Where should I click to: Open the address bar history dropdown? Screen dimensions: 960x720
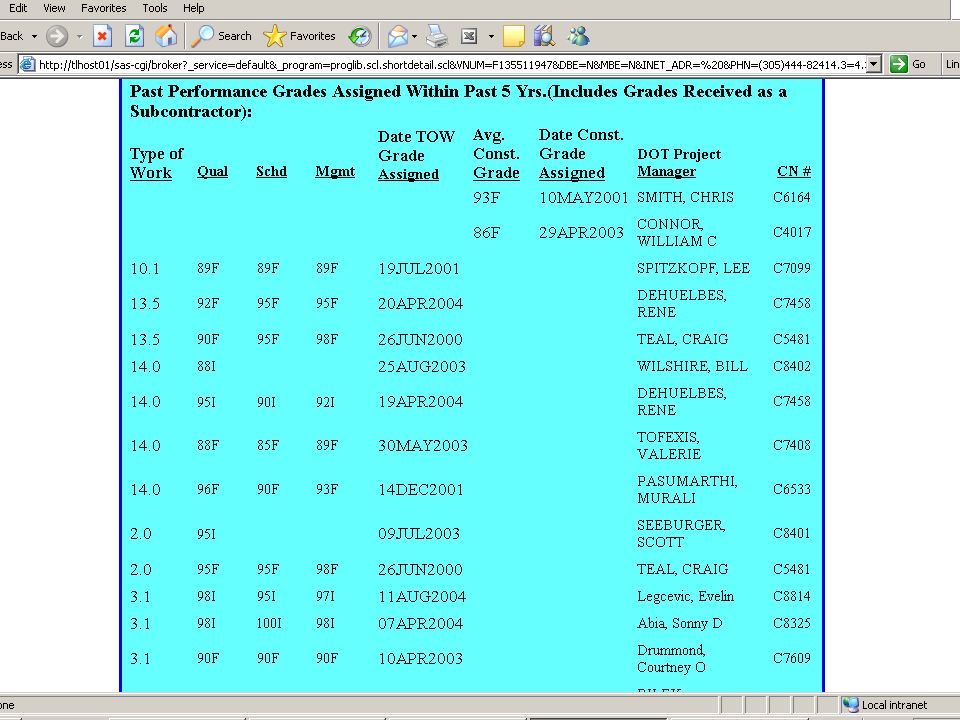pos(874,64)
